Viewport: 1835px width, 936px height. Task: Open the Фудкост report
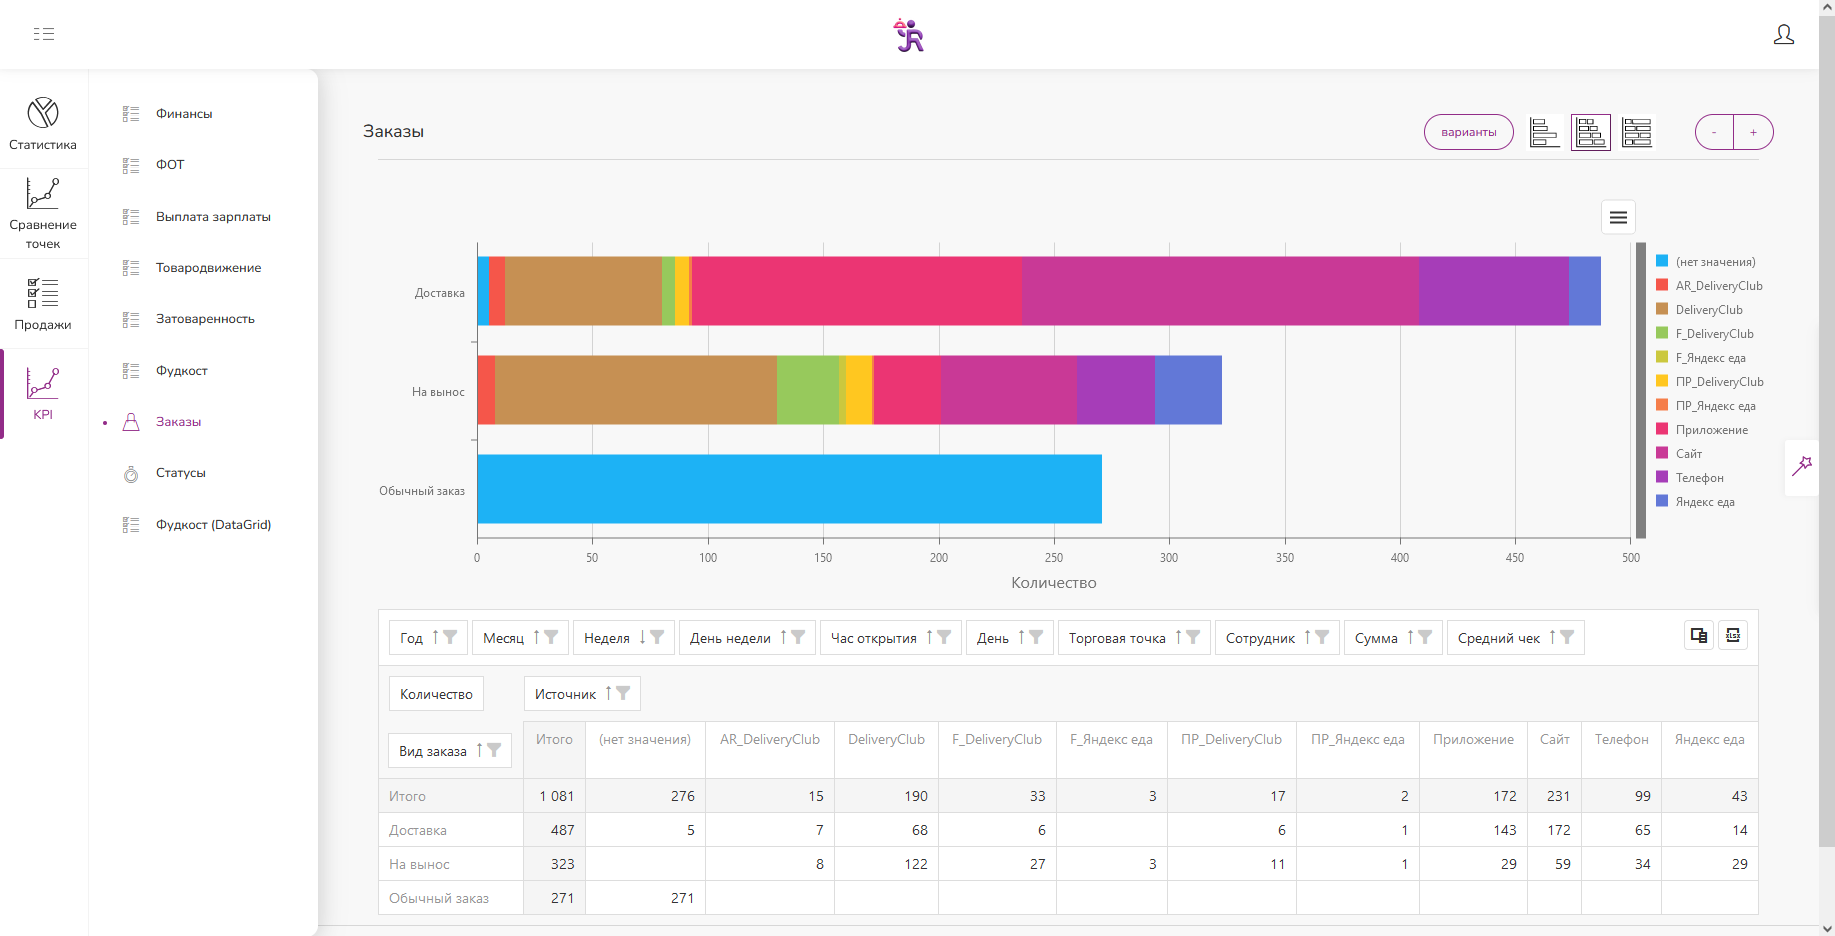click(x=182, y=371)
